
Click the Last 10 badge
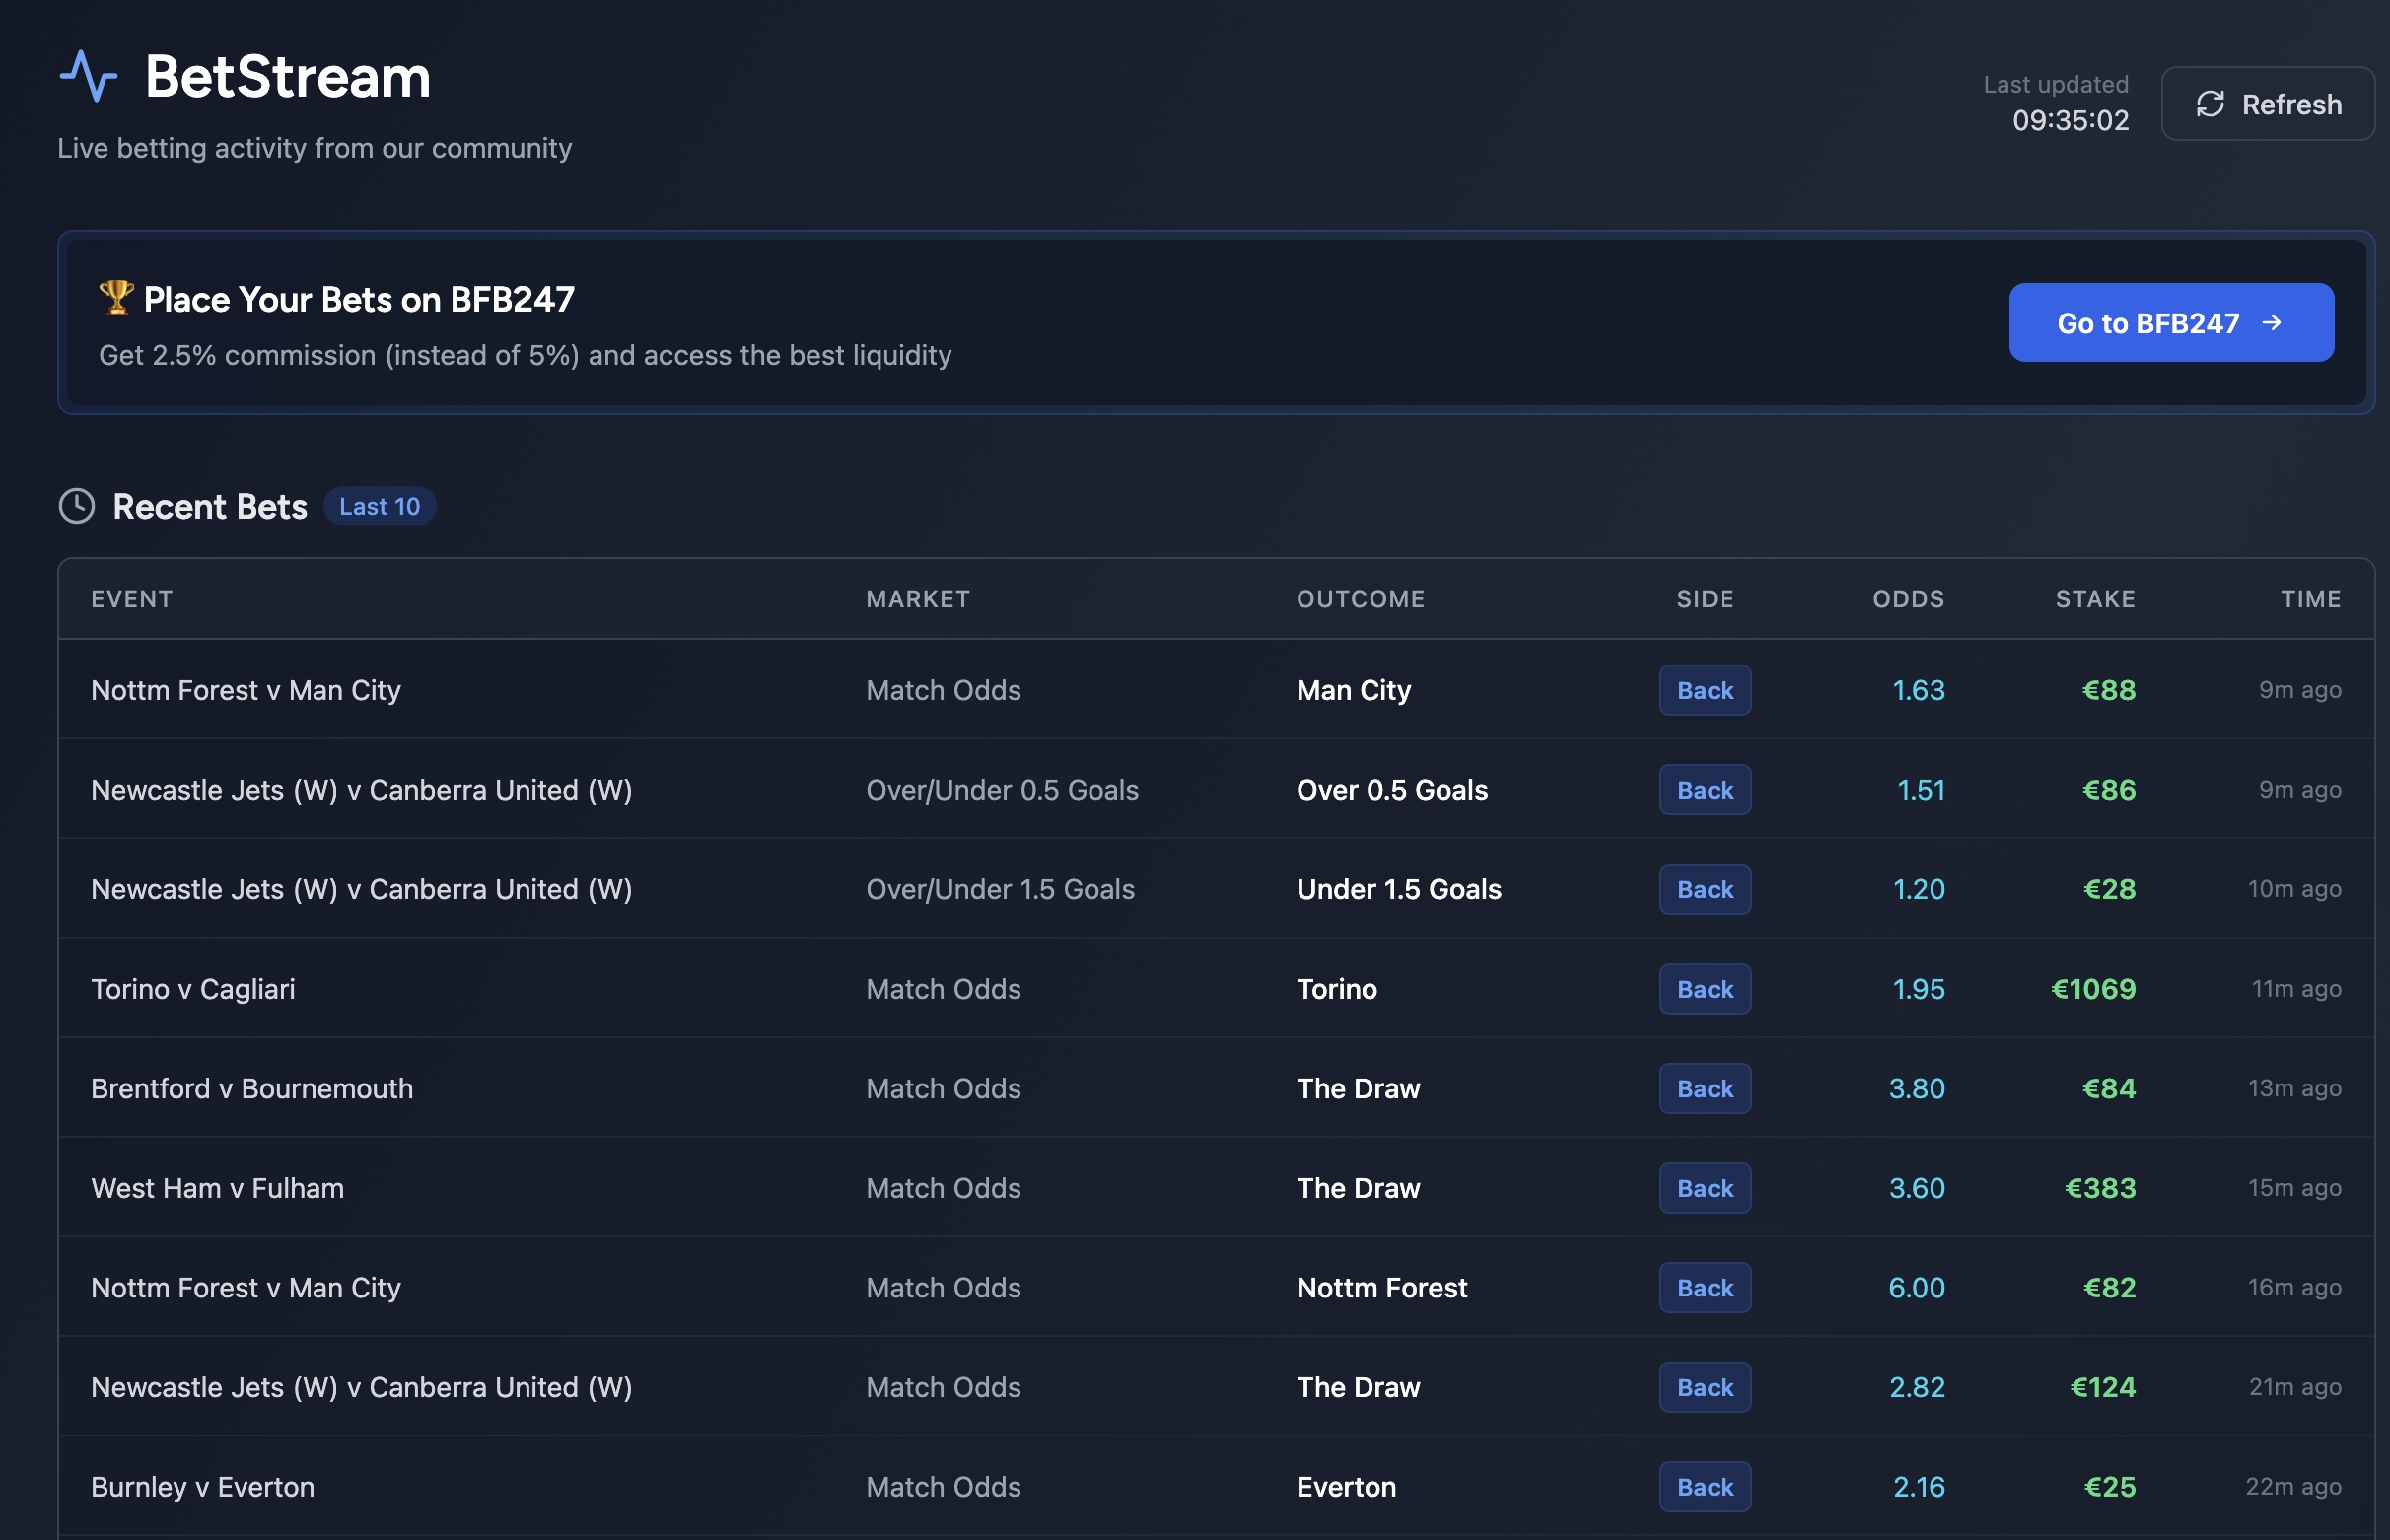click(x=380, y=506)
